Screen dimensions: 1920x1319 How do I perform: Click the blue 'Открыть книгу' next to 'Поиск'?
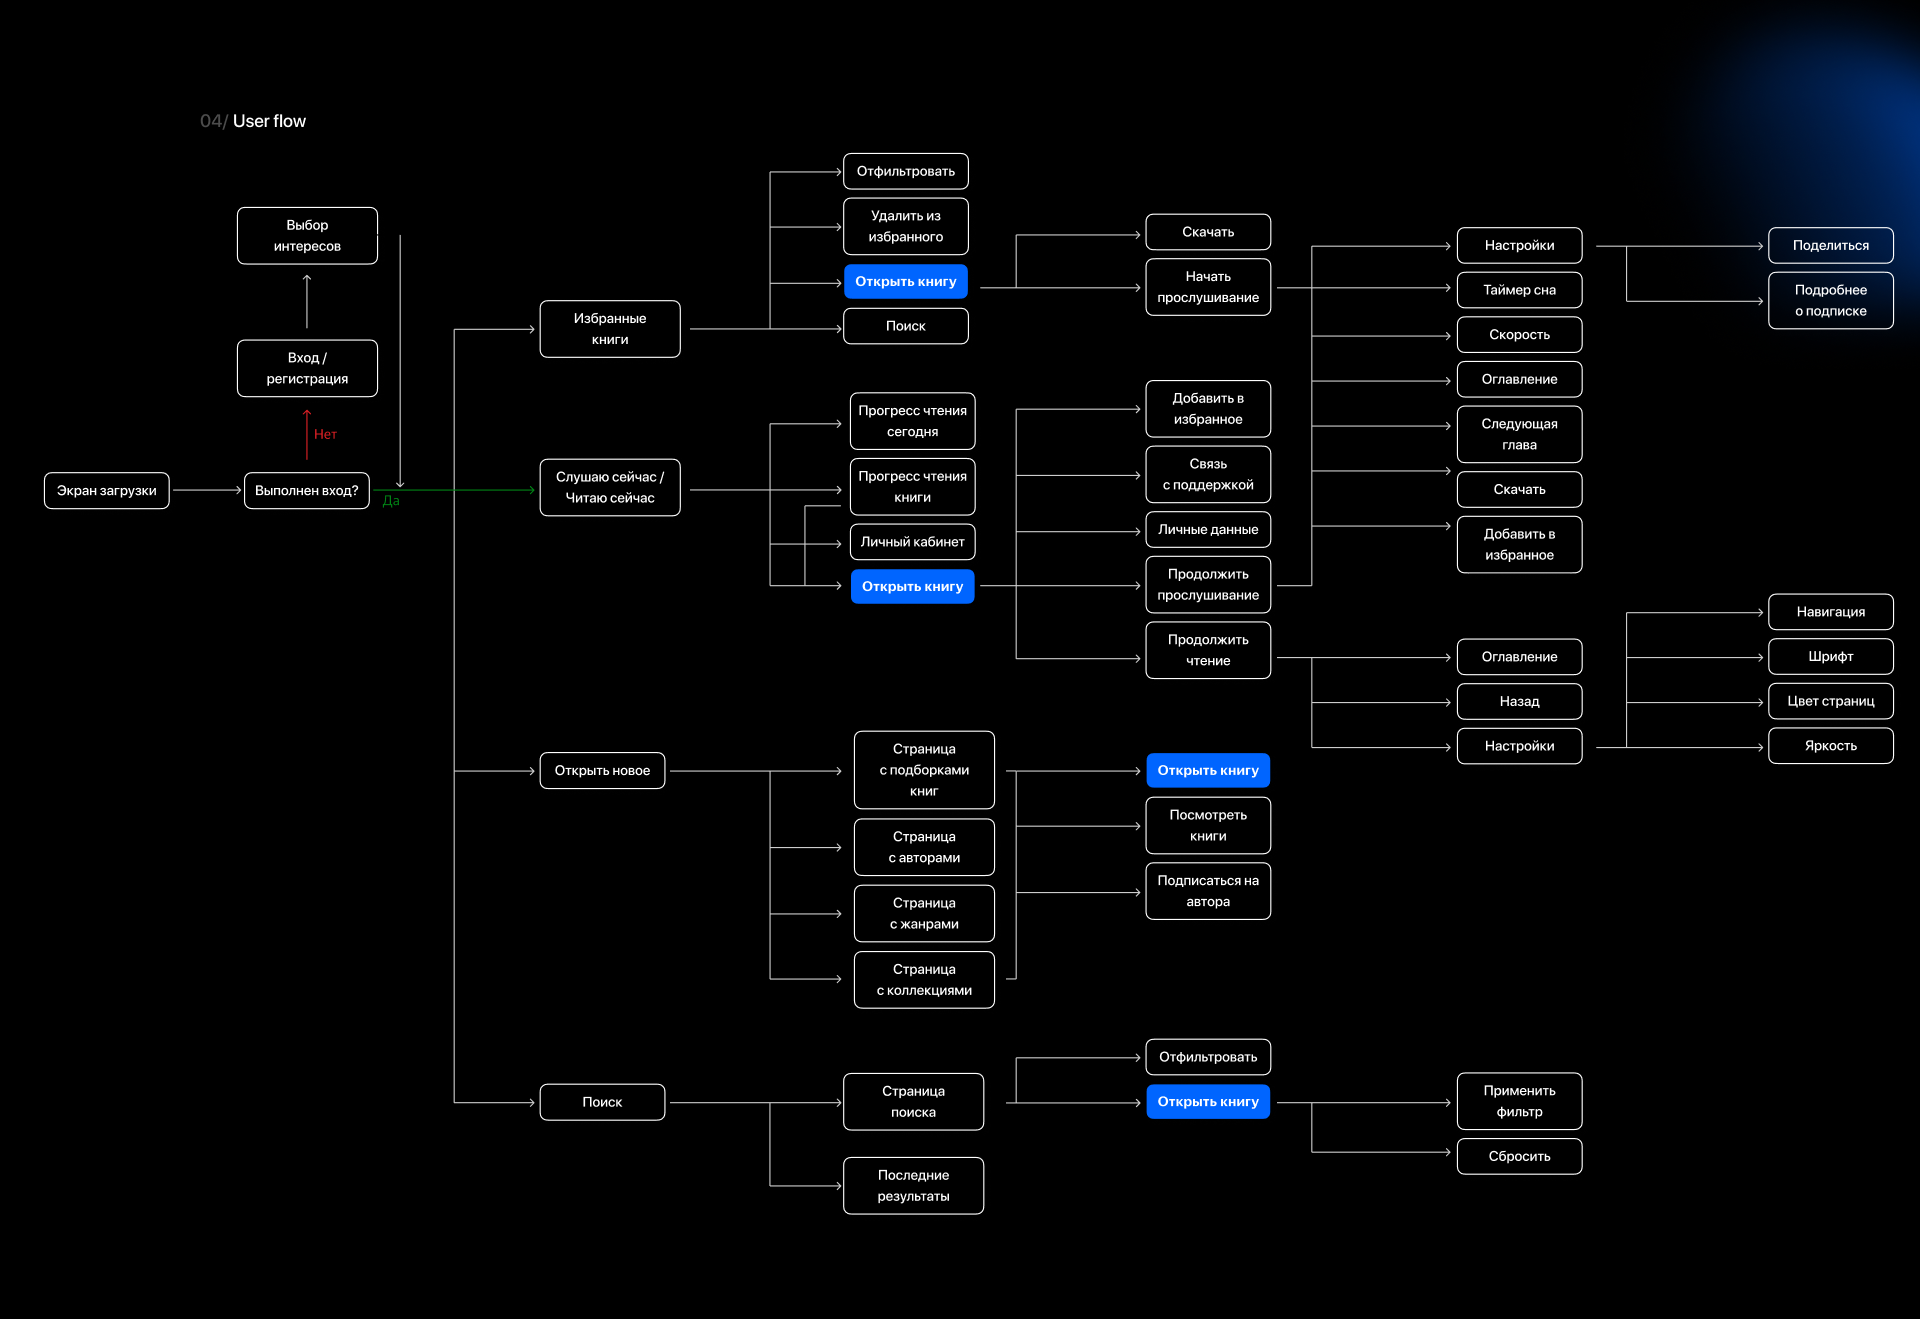coord(905,282)
